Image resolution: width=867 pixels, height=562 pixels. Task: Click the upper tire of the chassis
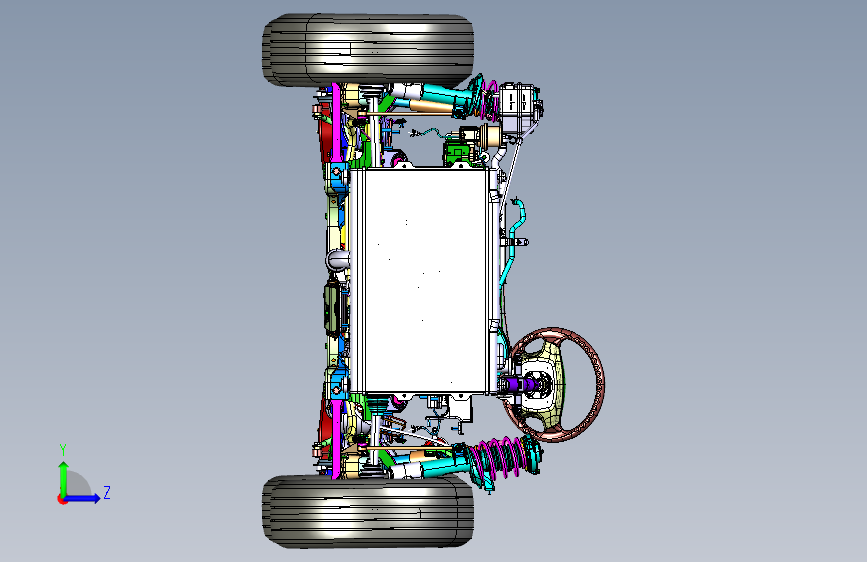point(368,50)
